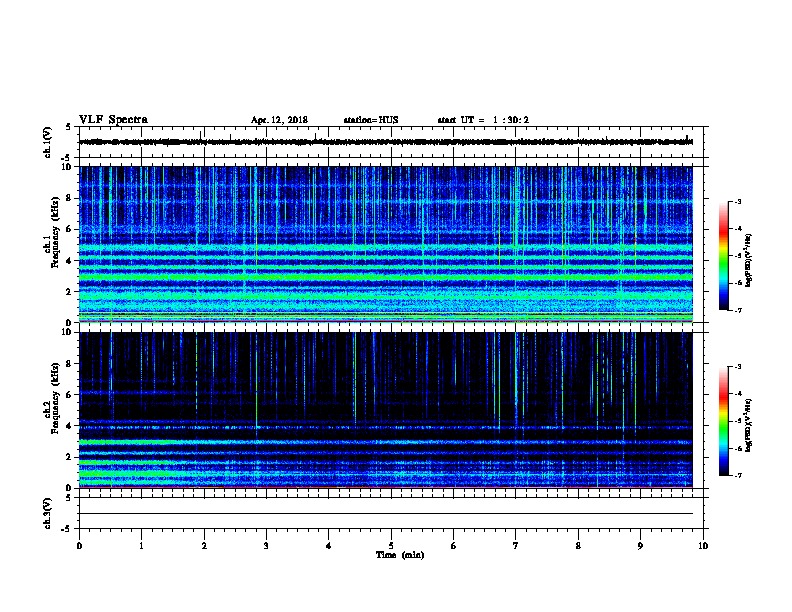Click the ch.2 spectrogram panel
Image resolution: width=792 pixels, height=612 pixels.
click(386, 410)
